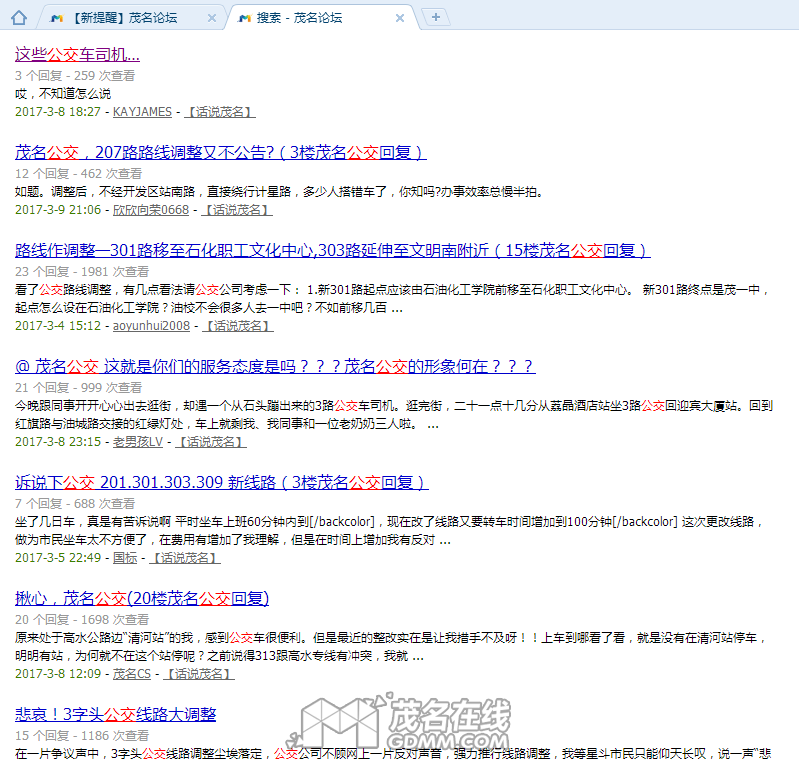
Task: Open thread about 301路移至石化职工文化中心
Action: click(333, 250)
